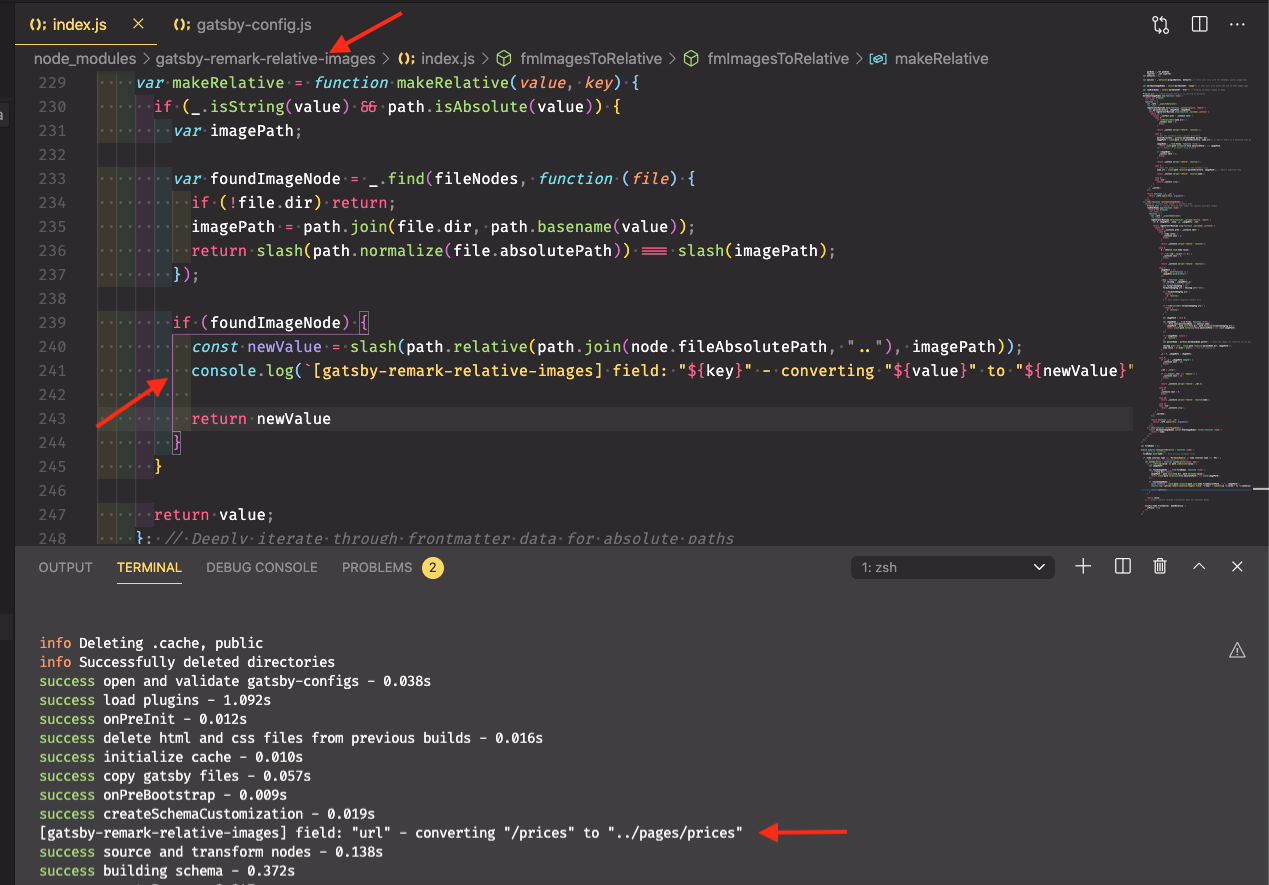The image size is (1269, 885).
Task: Show PROBLEMS with 2 issues
Action: tap(377, 567)
